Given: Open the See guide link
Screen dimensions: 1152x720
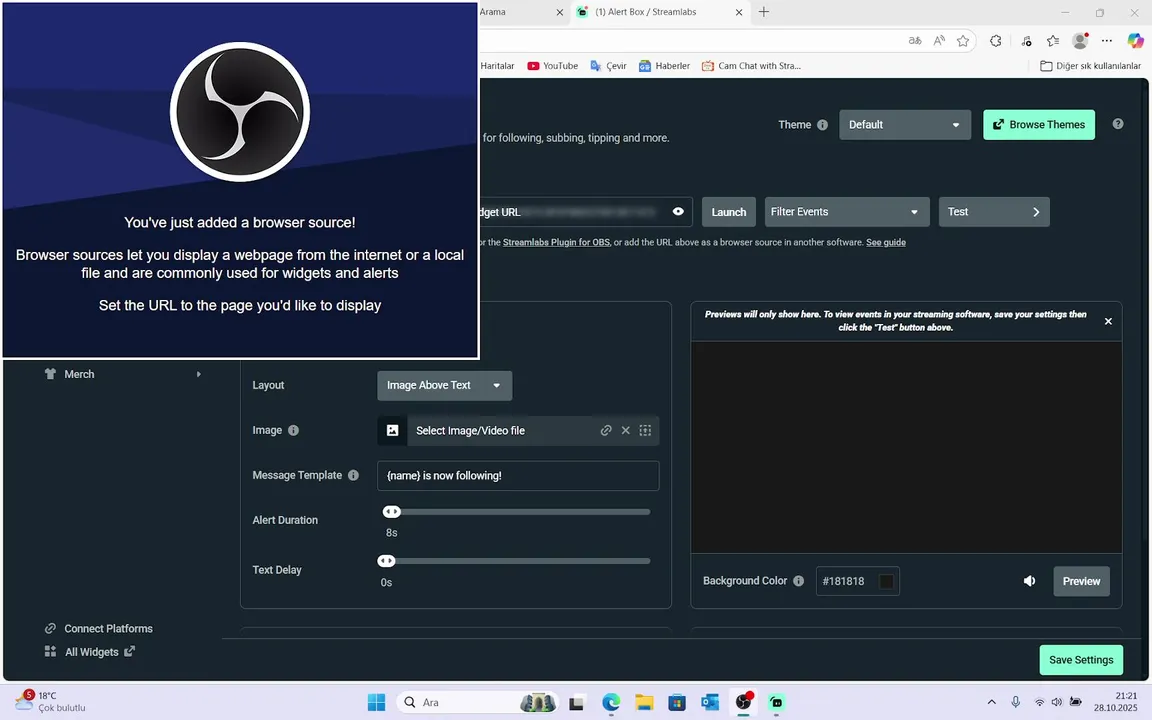Looking at the screenshot, I should coord(885,242).
